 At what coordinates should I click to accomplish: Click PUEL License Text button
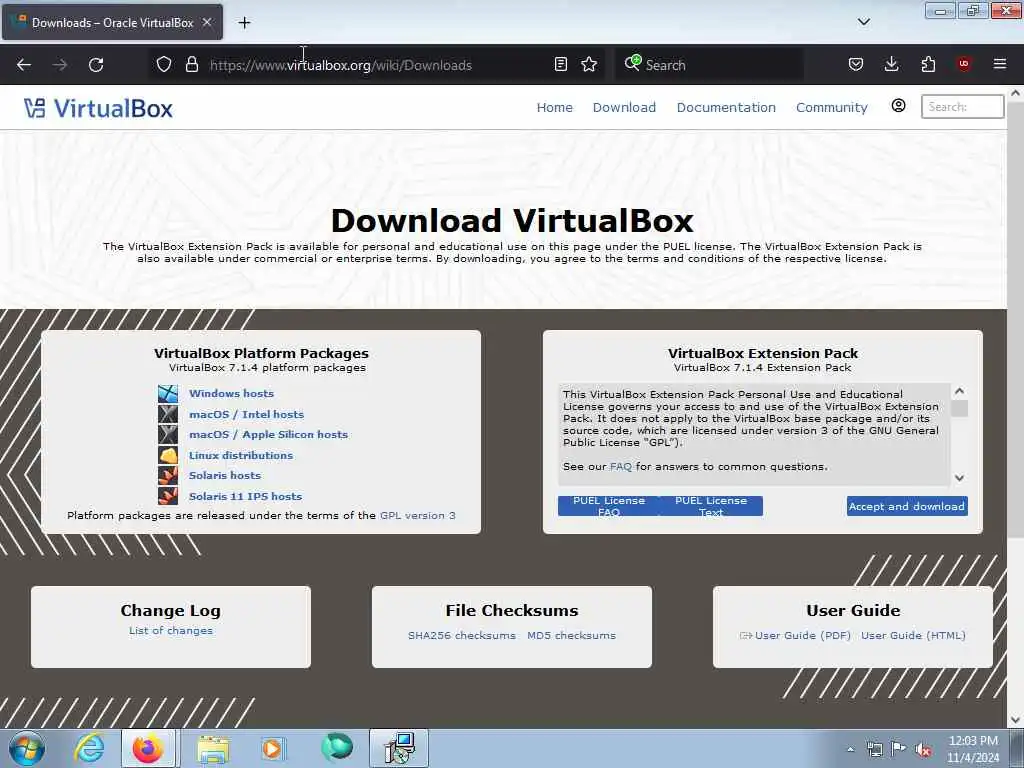711,506
